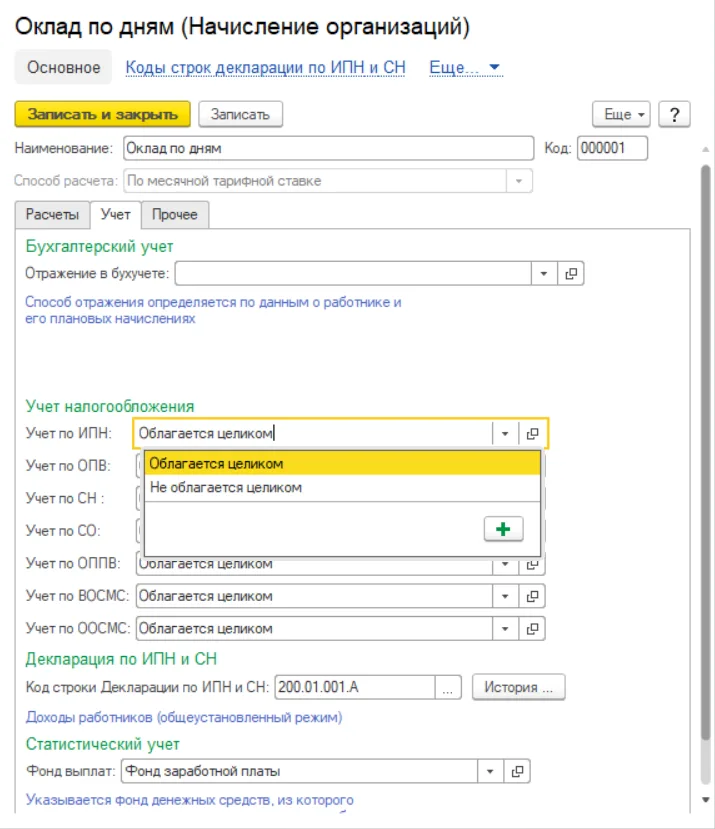Screen dimensions: 715x829
Task: Choose Не облагается целиком from the list
Action: click(342, 487)
